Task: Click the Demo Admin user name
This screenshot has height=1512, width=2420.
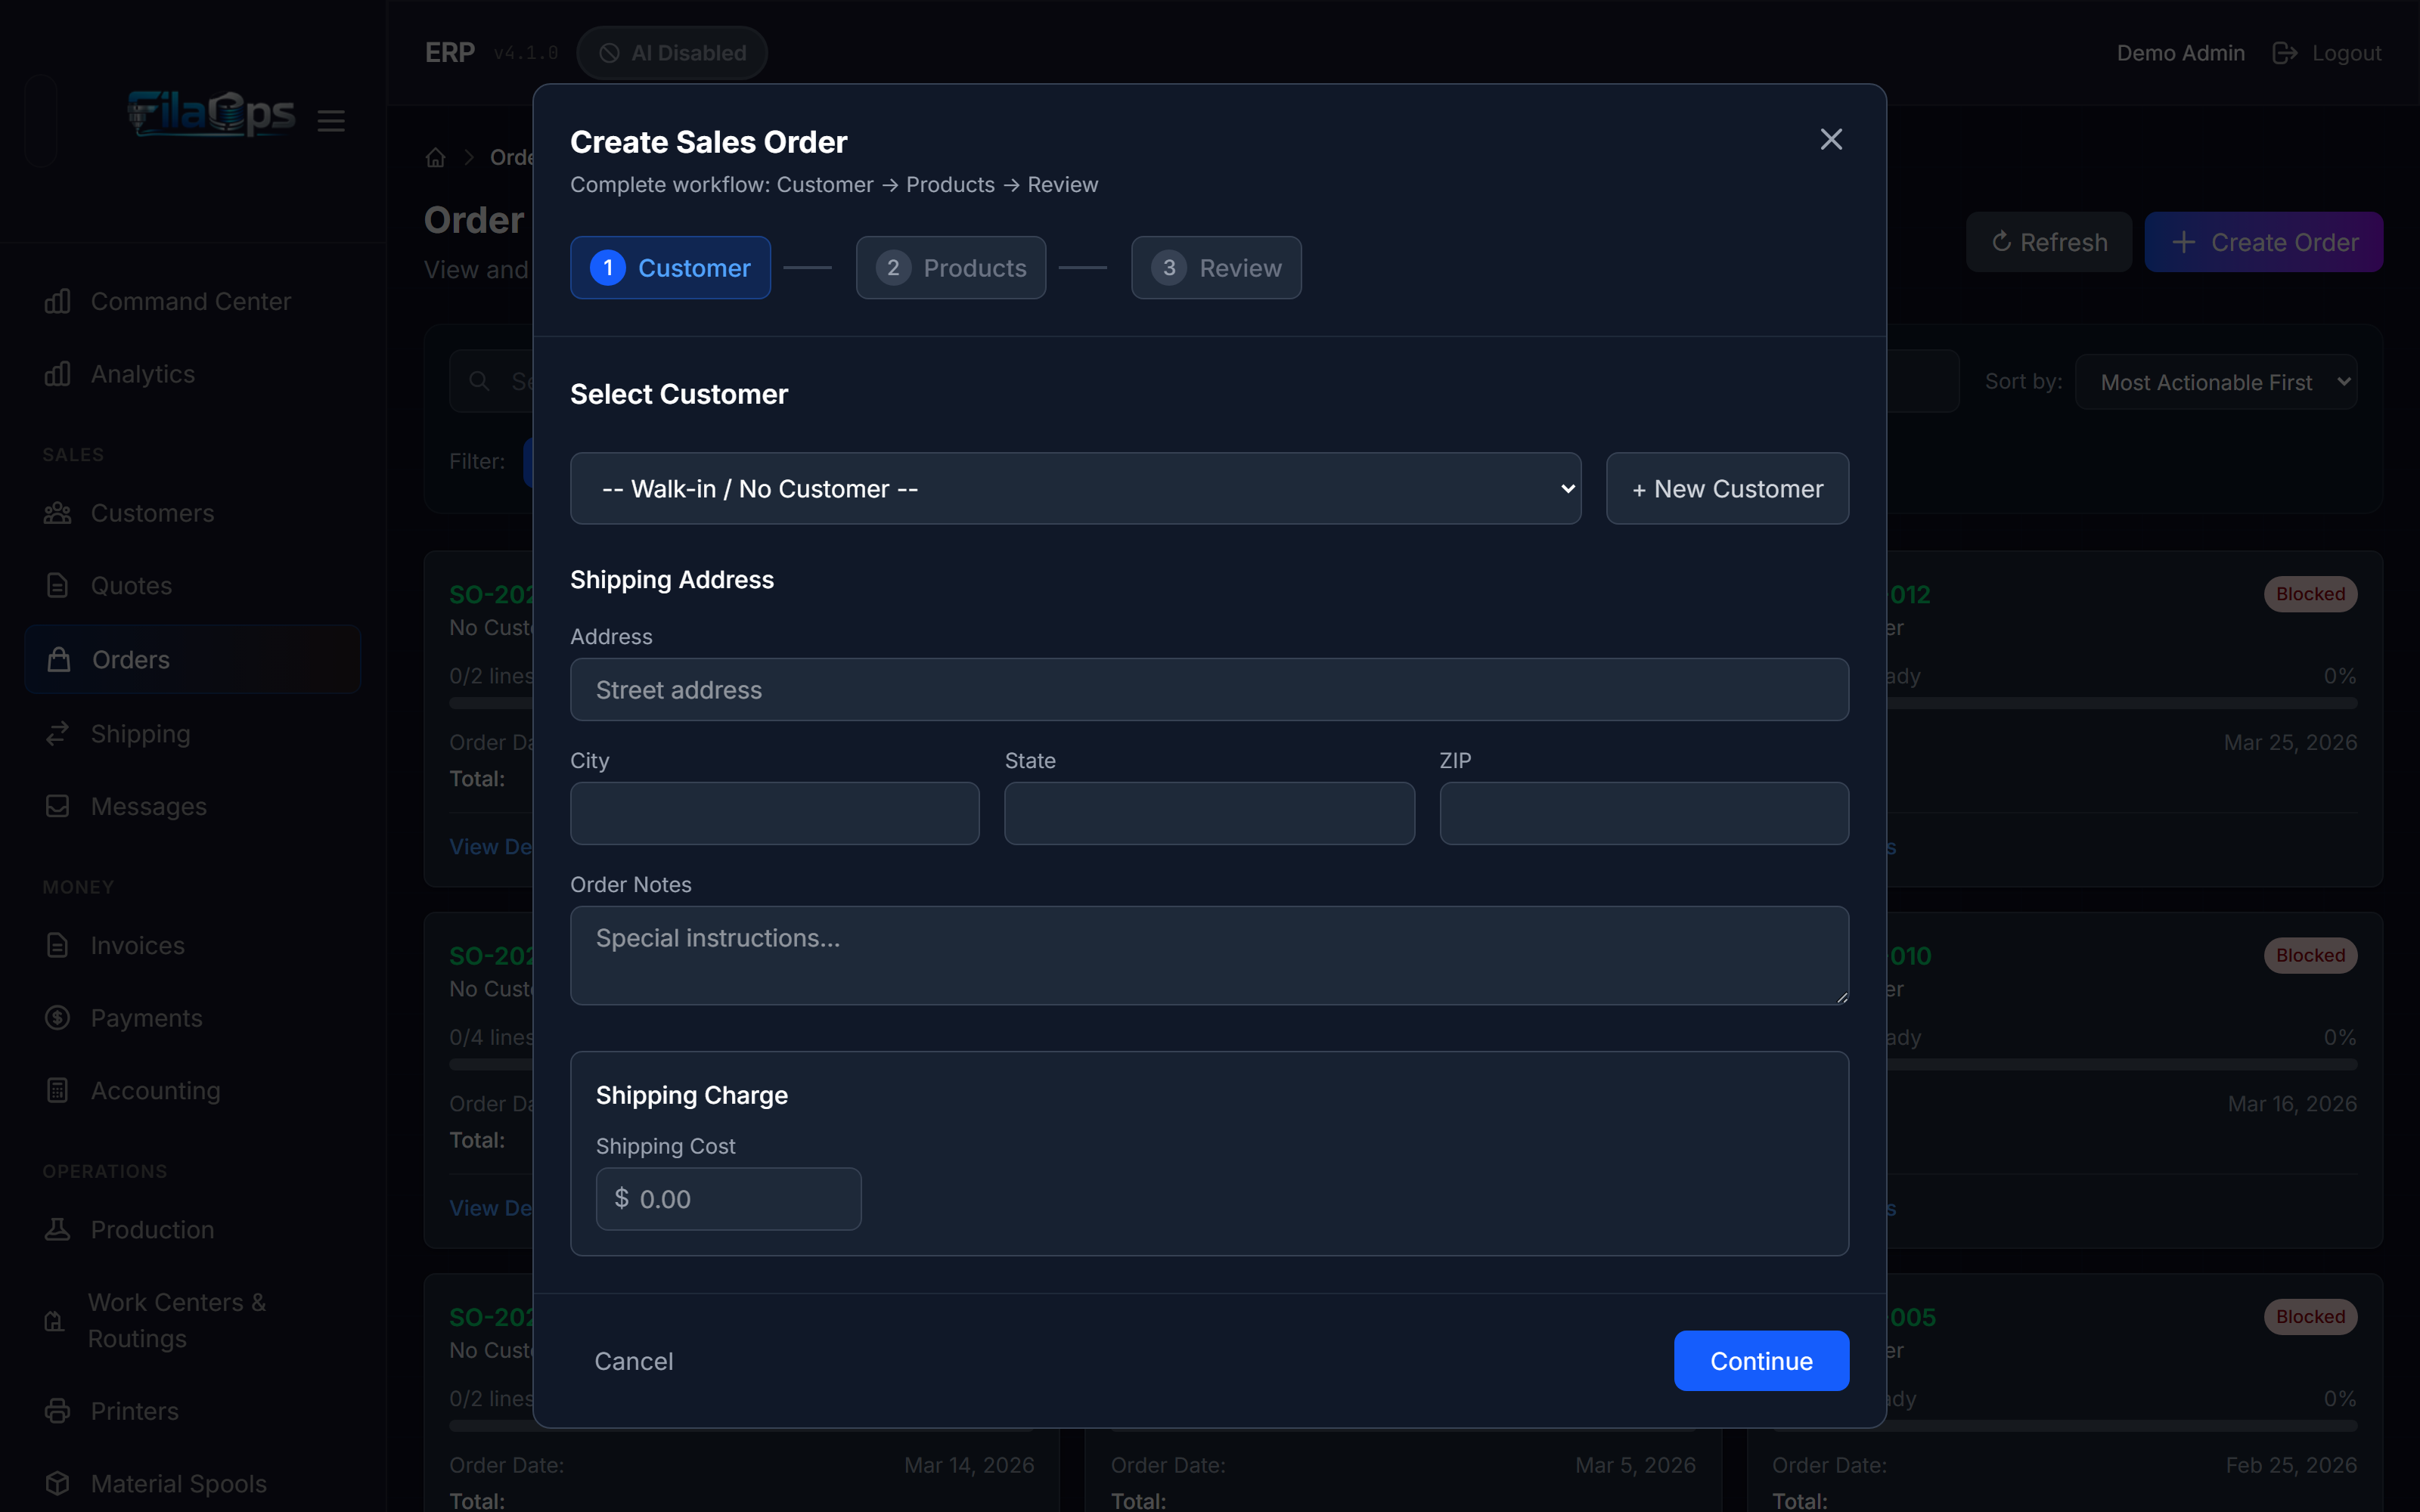Action: pos(2180,52)
